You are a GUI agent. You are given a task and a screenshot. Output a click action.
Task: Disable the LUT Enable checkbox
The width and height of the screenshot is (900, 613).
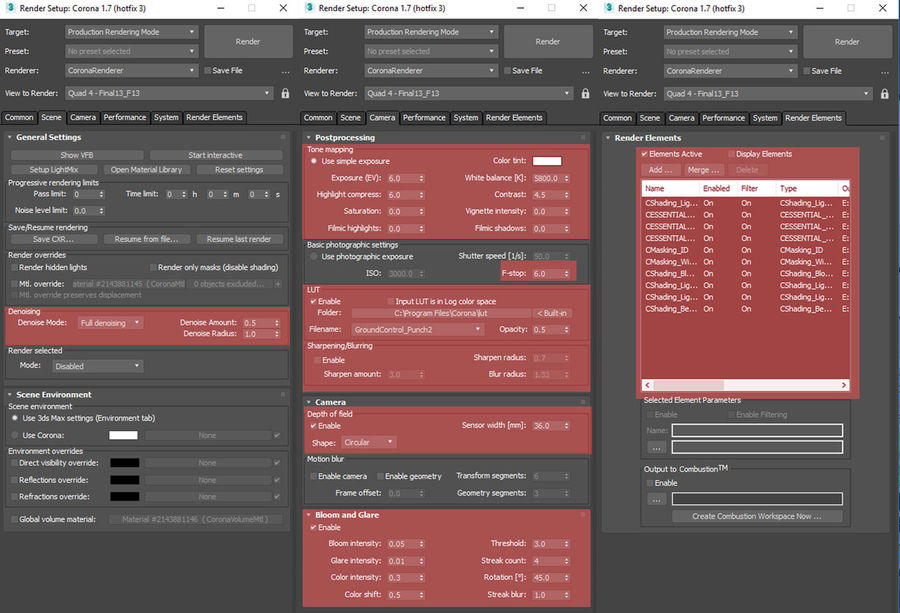313,301
